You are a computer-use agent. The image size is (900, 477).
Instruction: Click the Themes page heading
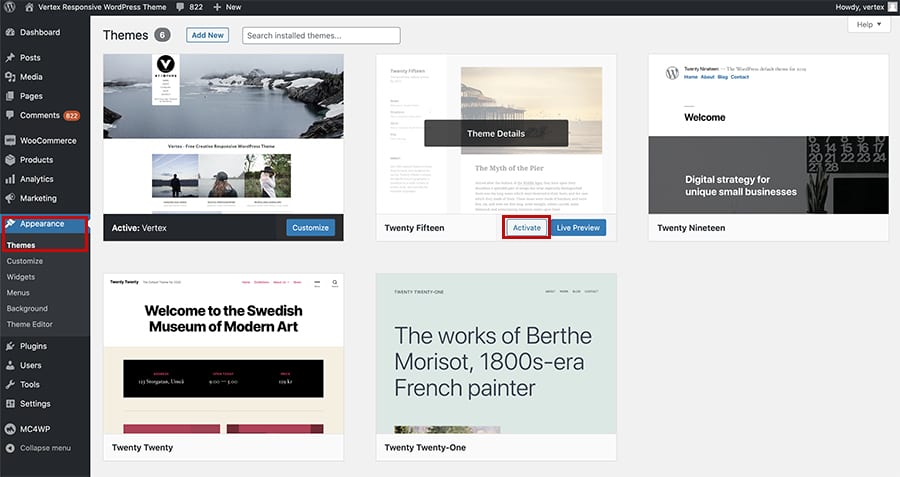point(125,35)
